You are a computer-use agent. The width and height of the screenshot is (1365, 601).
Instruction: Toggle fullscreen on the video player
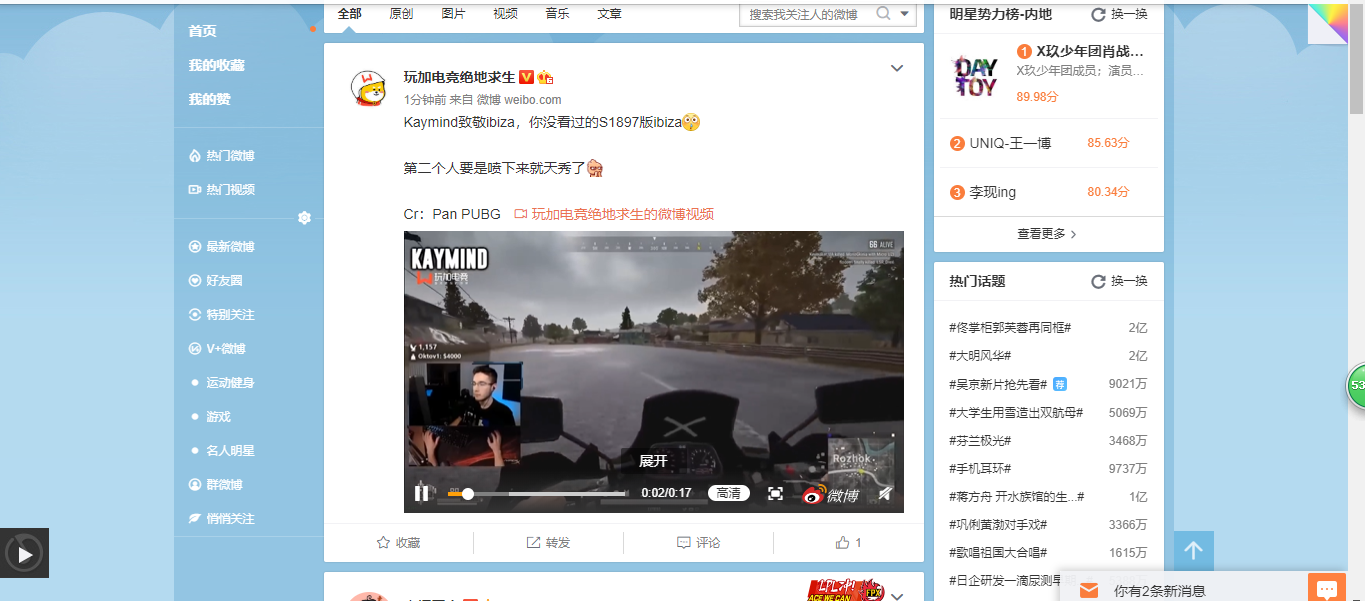[x=775, y=493]
